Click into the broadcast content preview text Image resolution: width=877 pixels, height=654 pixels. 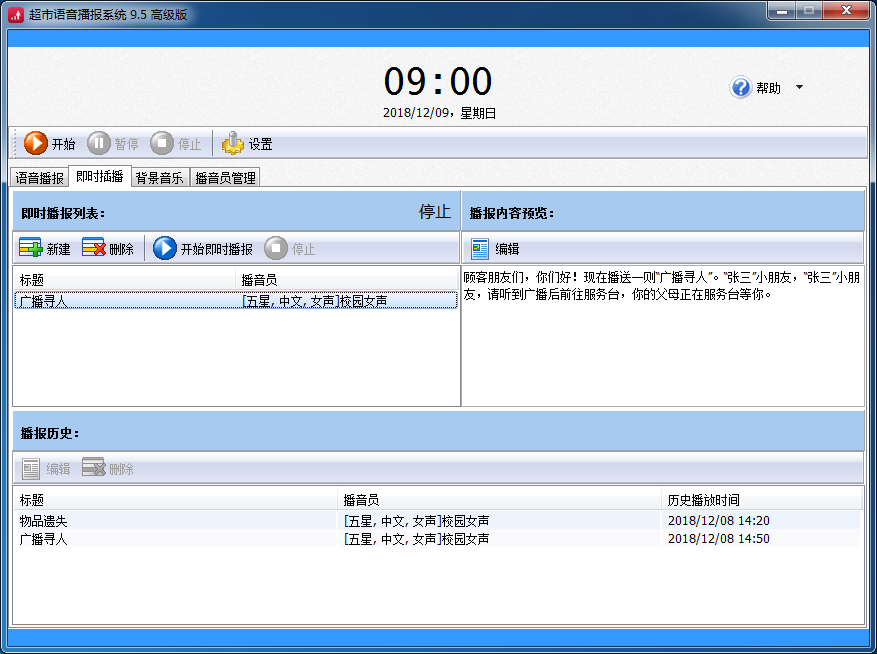point(662,336)
